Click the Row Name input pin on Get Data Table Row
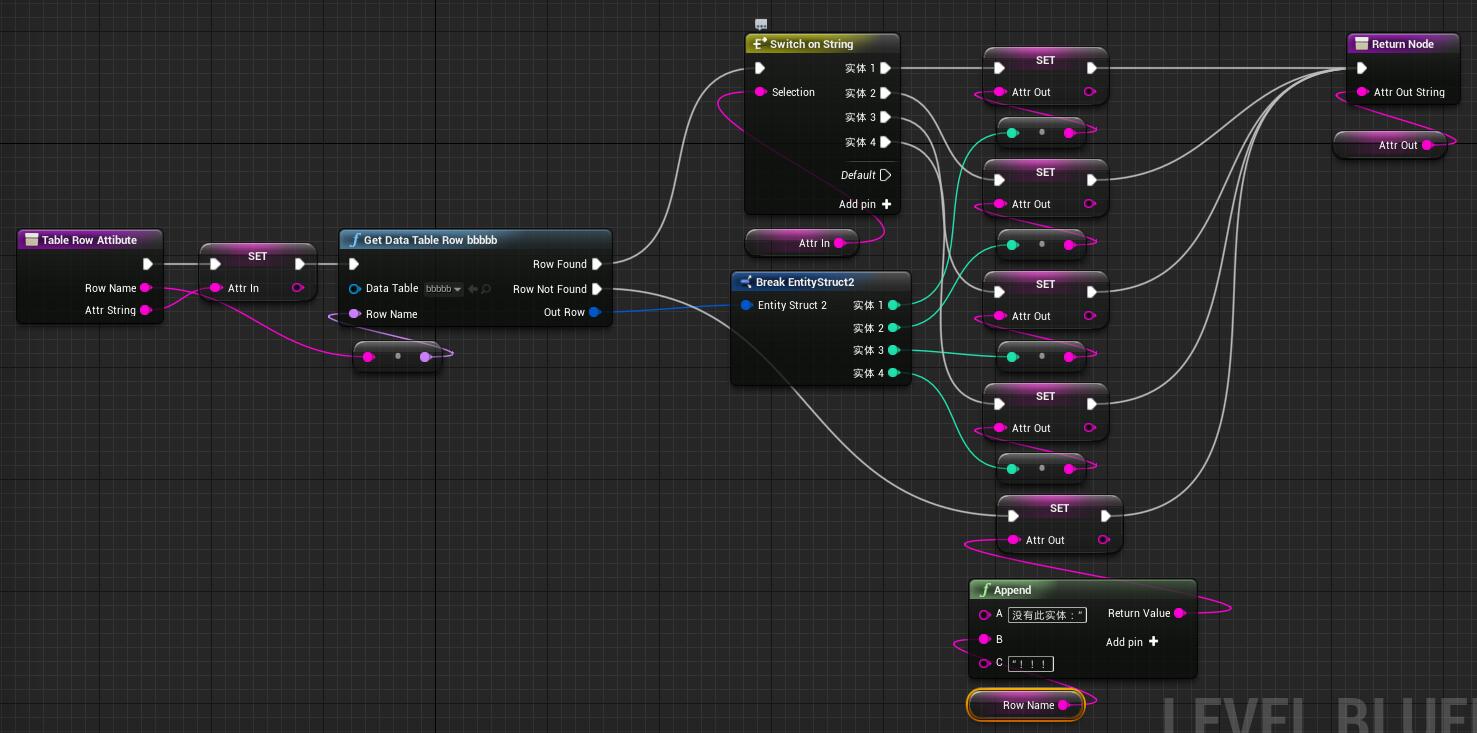This screenshot has height=733, width=1477. coord(354,314)
